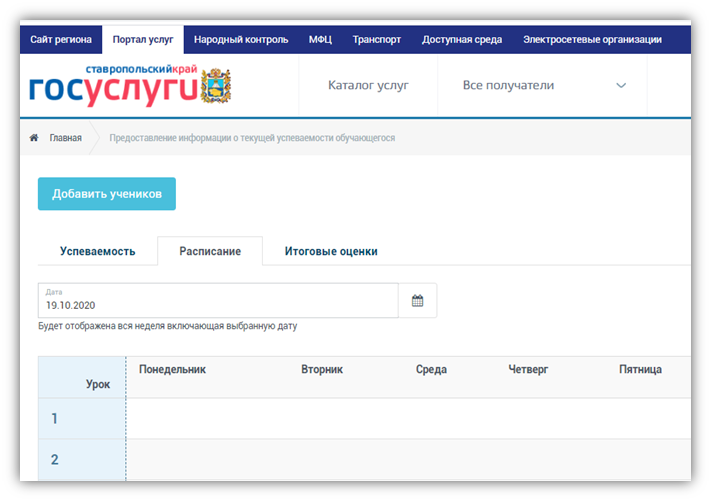Click the Добавить учеников button

[x=107, y=194]
